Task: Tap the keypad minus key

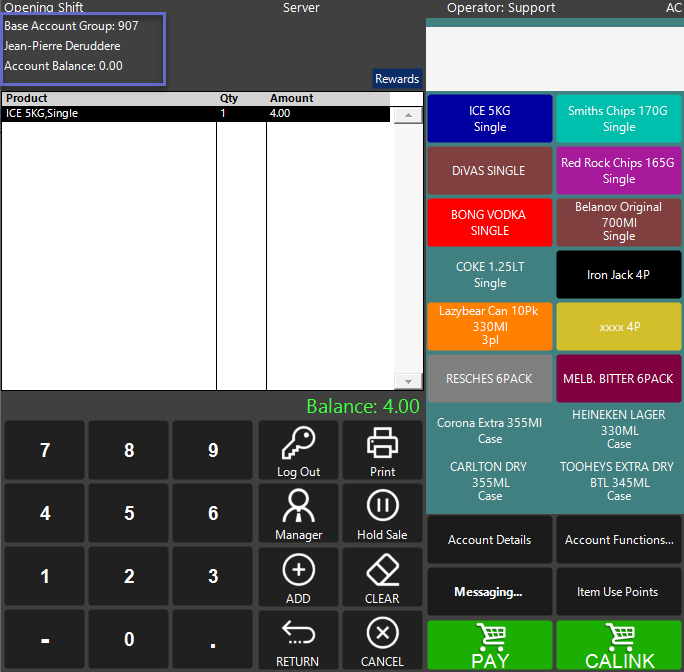Action: (44, 639)
